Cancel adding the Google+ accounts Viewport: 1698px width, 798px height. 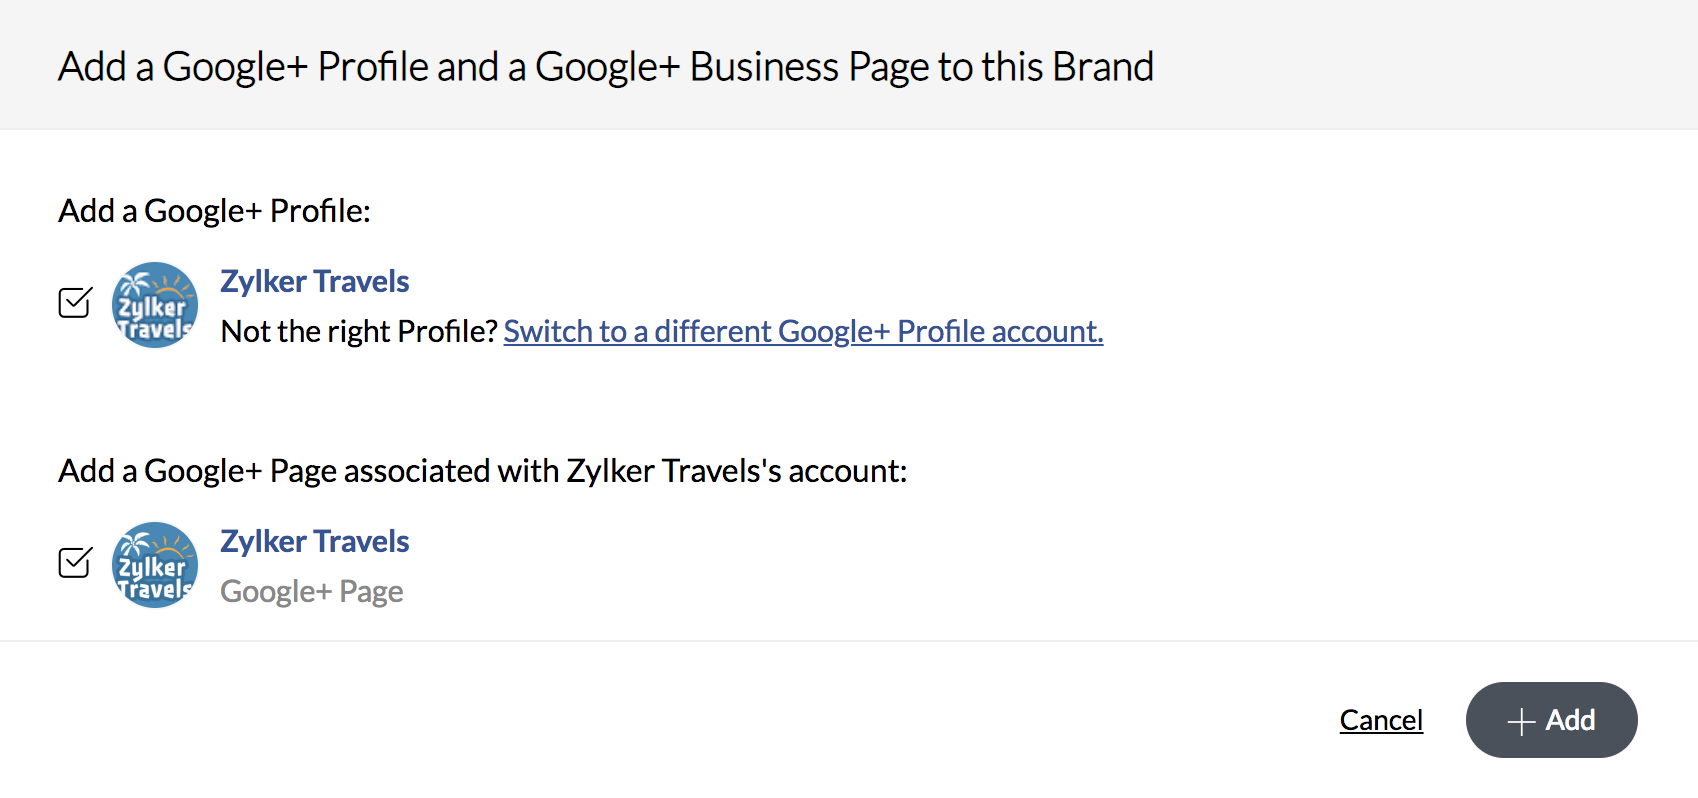tap(1380, 720)
